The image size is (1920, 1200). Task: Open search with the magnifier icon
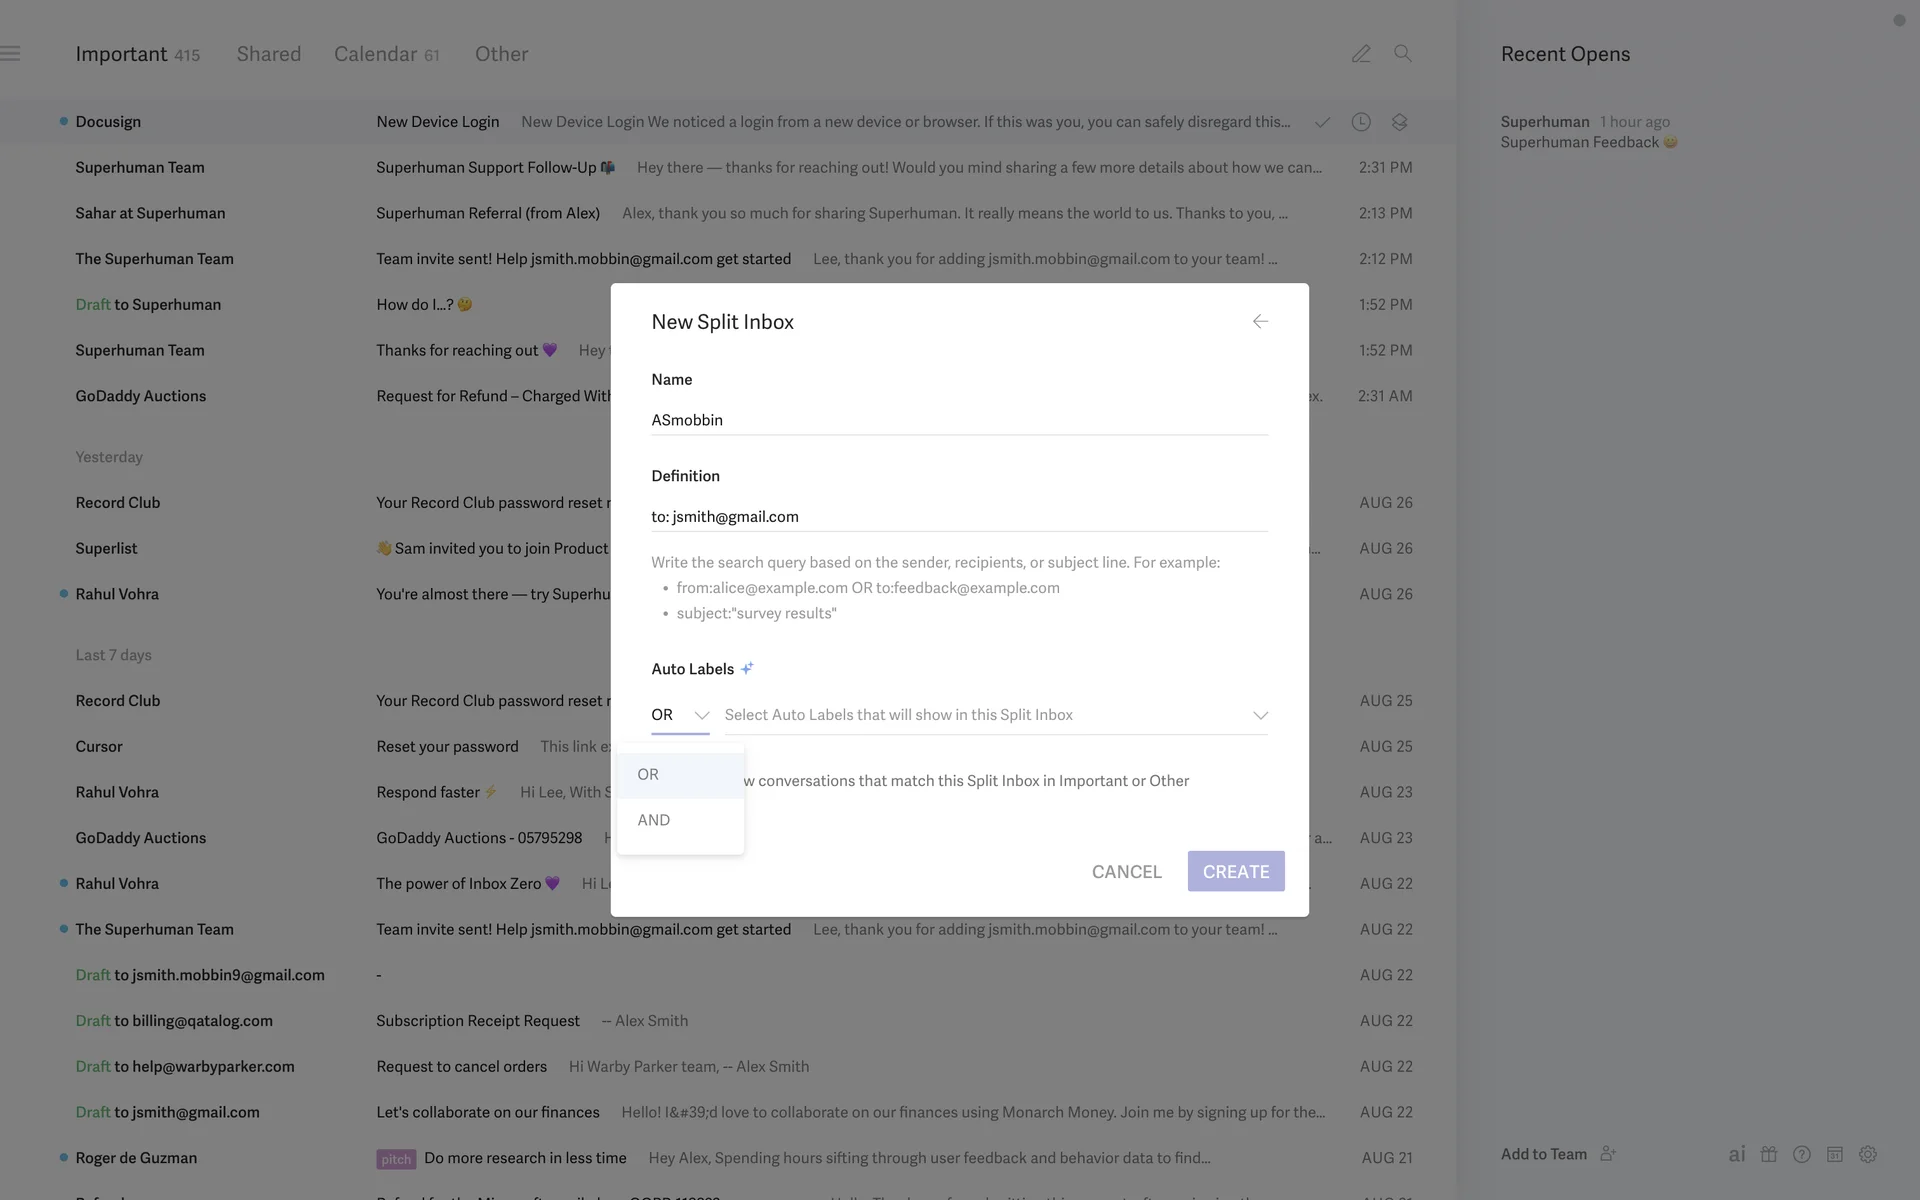(1403, 54)
